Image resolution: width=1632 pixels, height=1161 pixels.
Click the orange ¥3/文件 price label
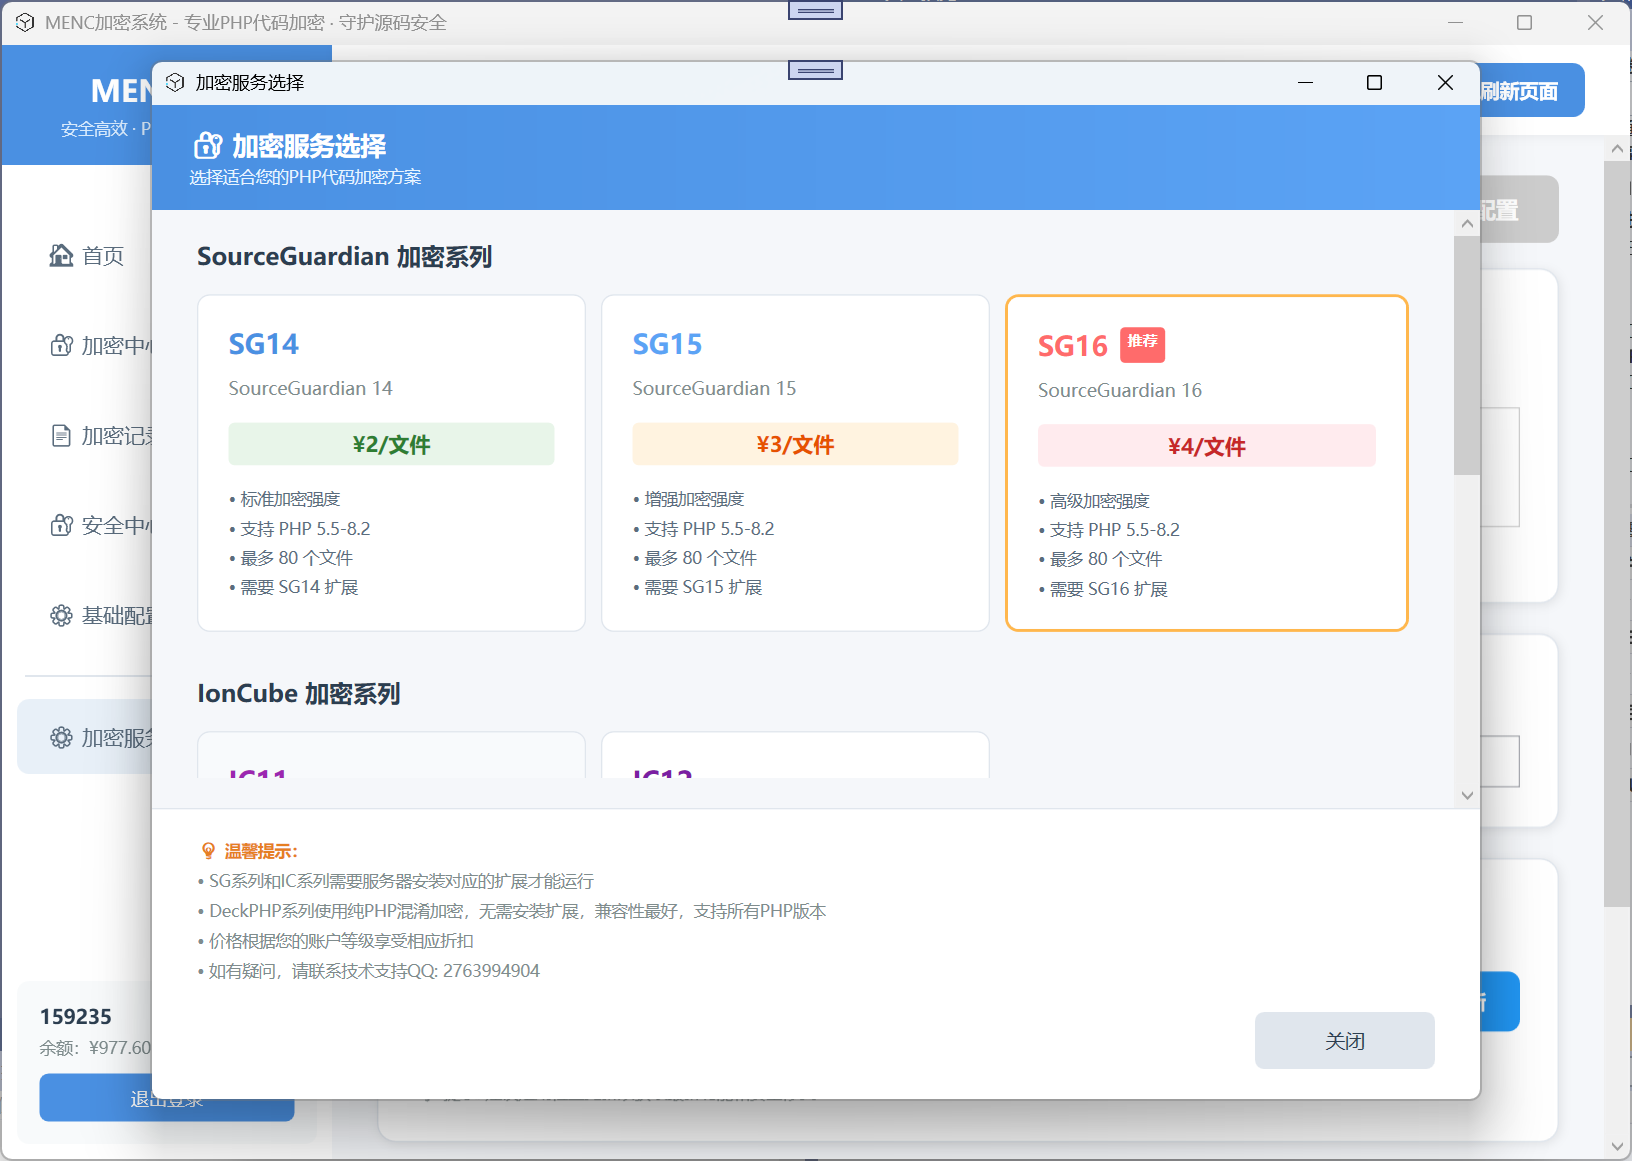795,444
